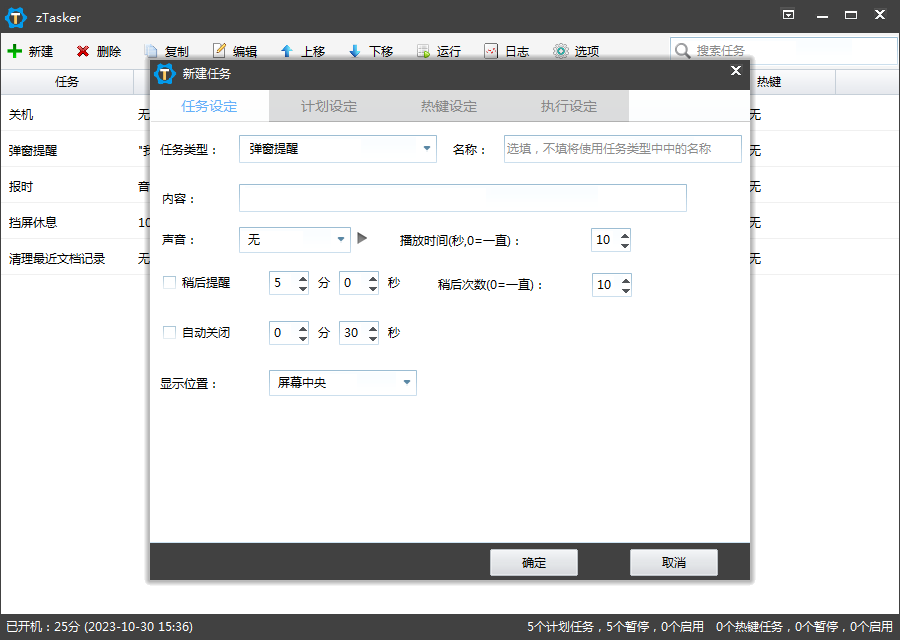Click the 上移 (Move up) arrow icon
The image size is (900, 640).
[x=287, y=51]
